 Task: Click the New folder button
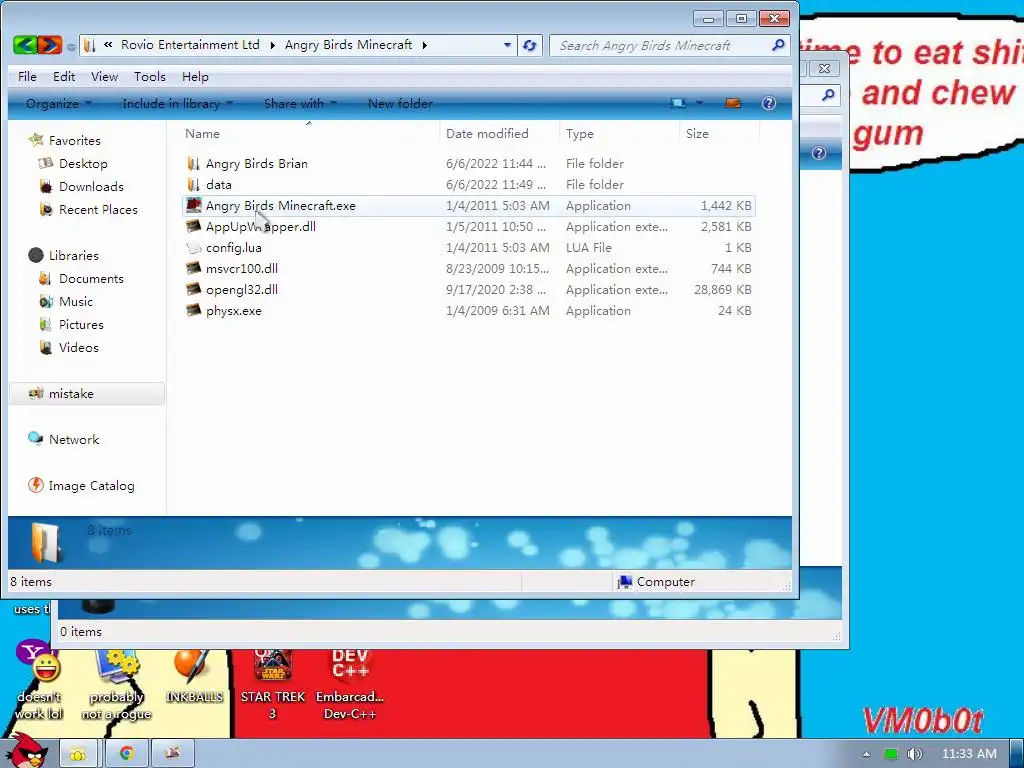(400, 103)
